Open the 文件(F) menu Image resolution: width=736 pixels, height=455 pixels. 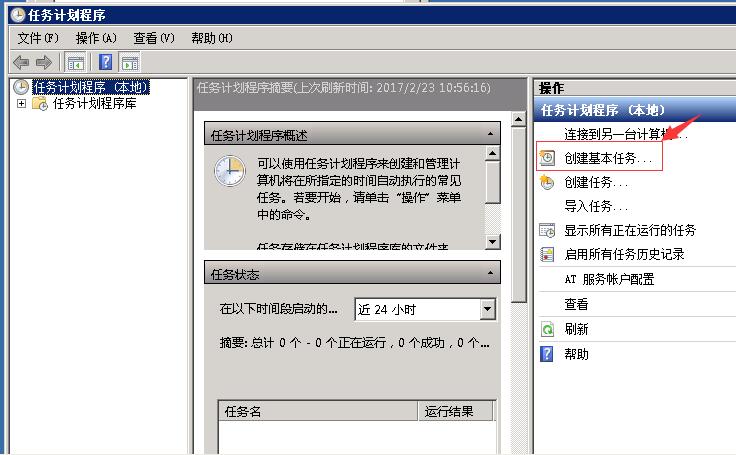click(x=38, y=38)
